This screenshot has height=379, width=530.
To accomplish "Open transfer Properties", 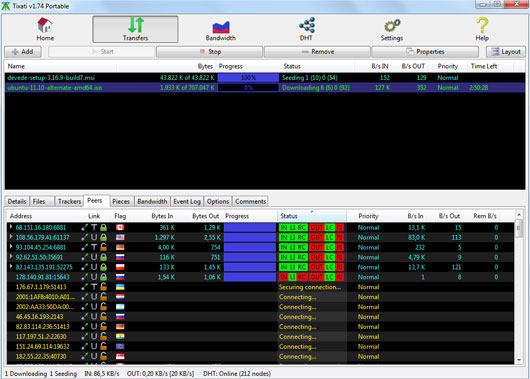I will pos(425,52).
